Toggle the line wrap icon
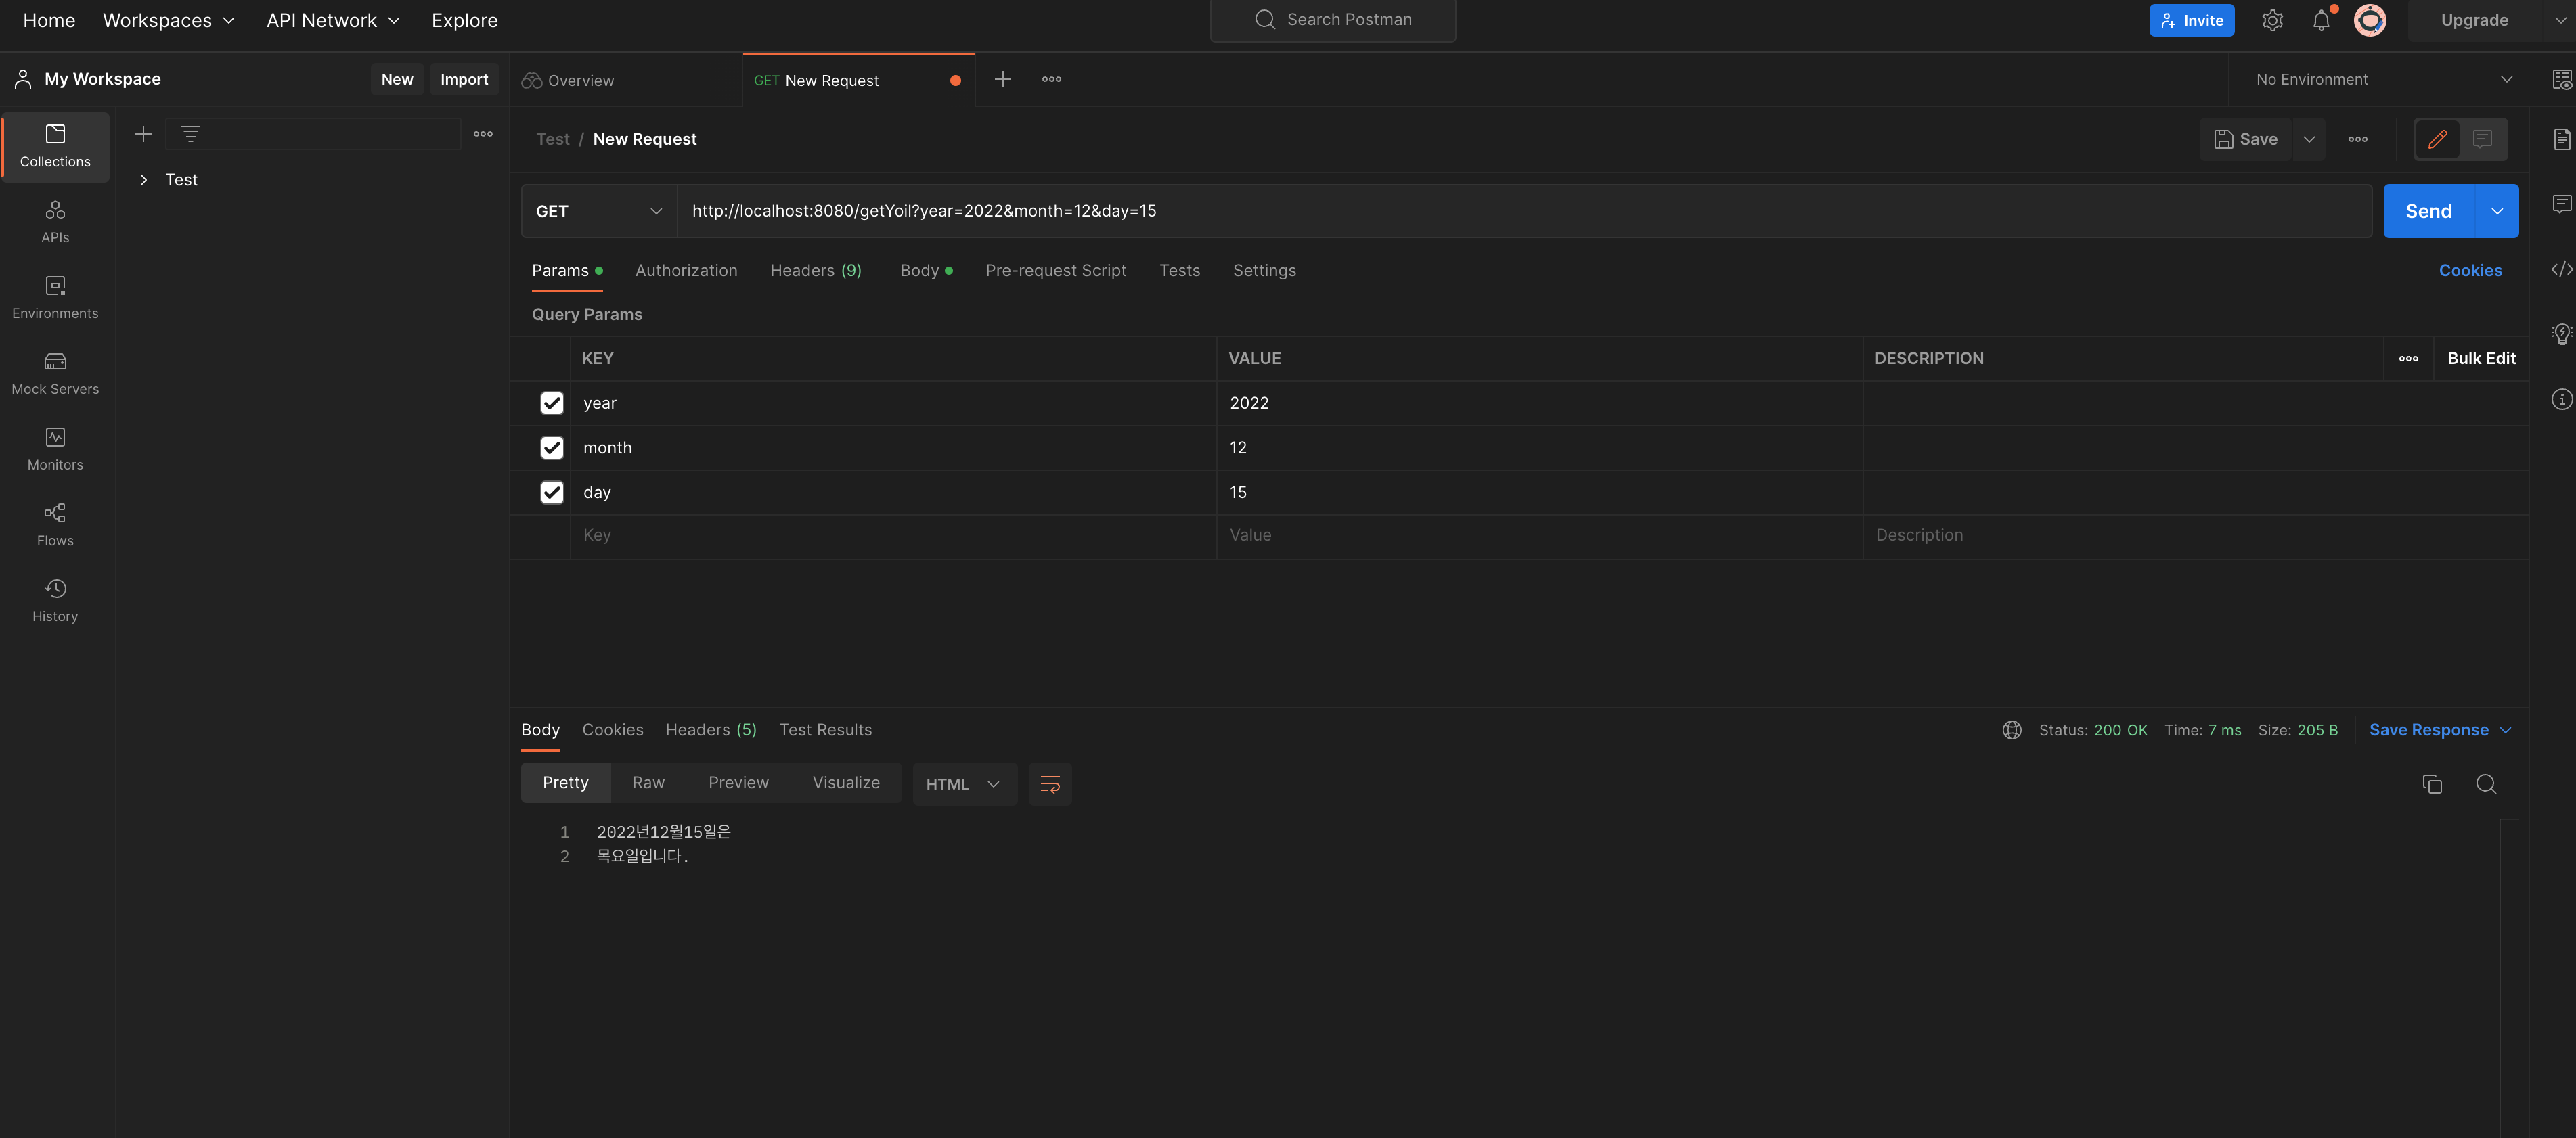2576x1138 pixels. point(1050,784)
